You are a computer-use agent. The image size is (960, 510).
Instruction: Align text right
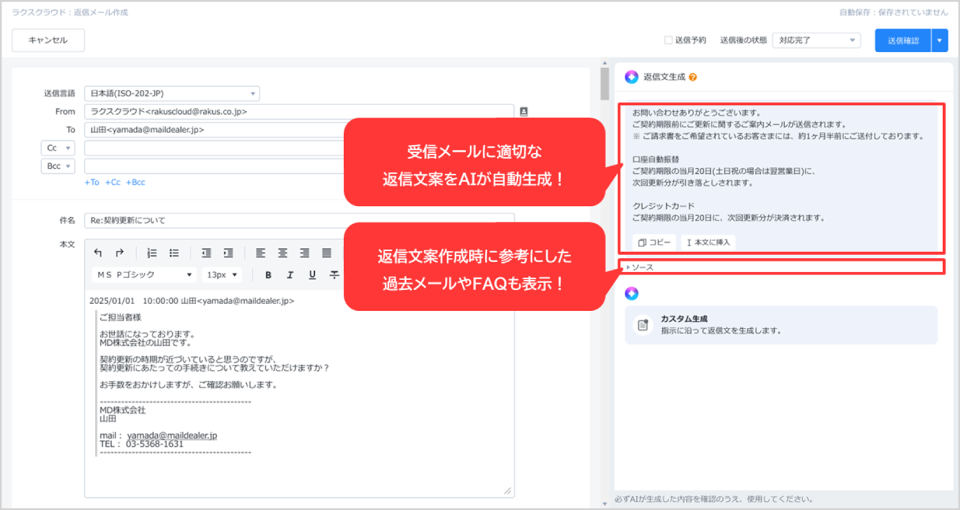pos(304,253)
